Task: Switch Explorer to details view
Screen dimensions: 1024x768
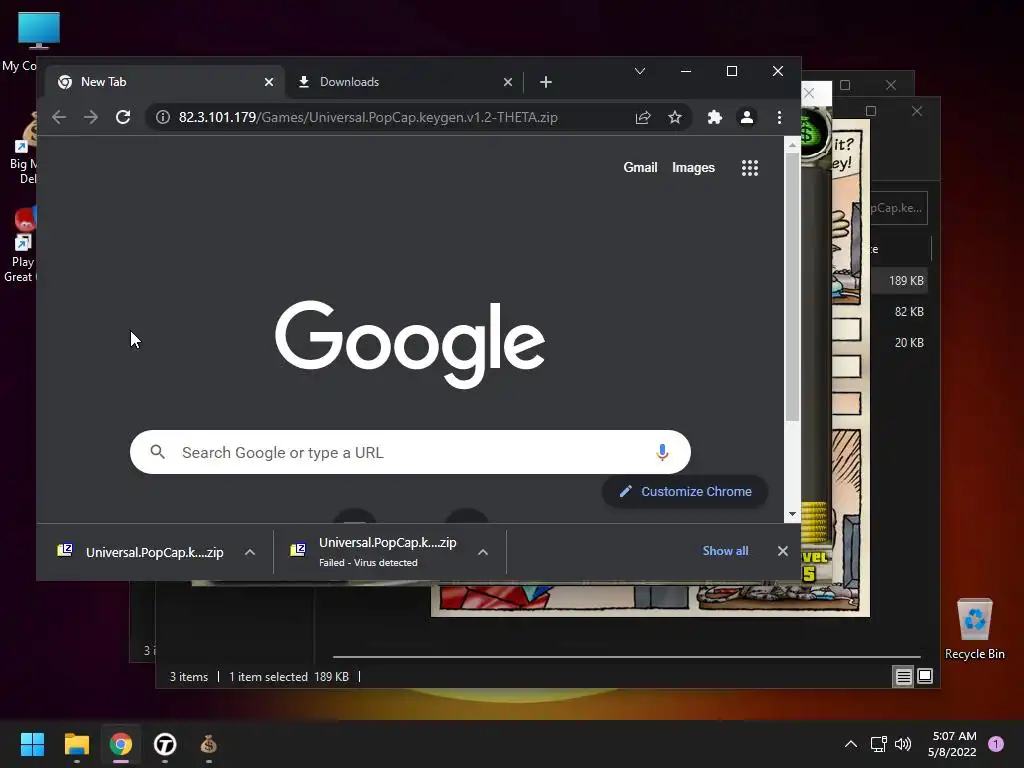Action: 903,676
